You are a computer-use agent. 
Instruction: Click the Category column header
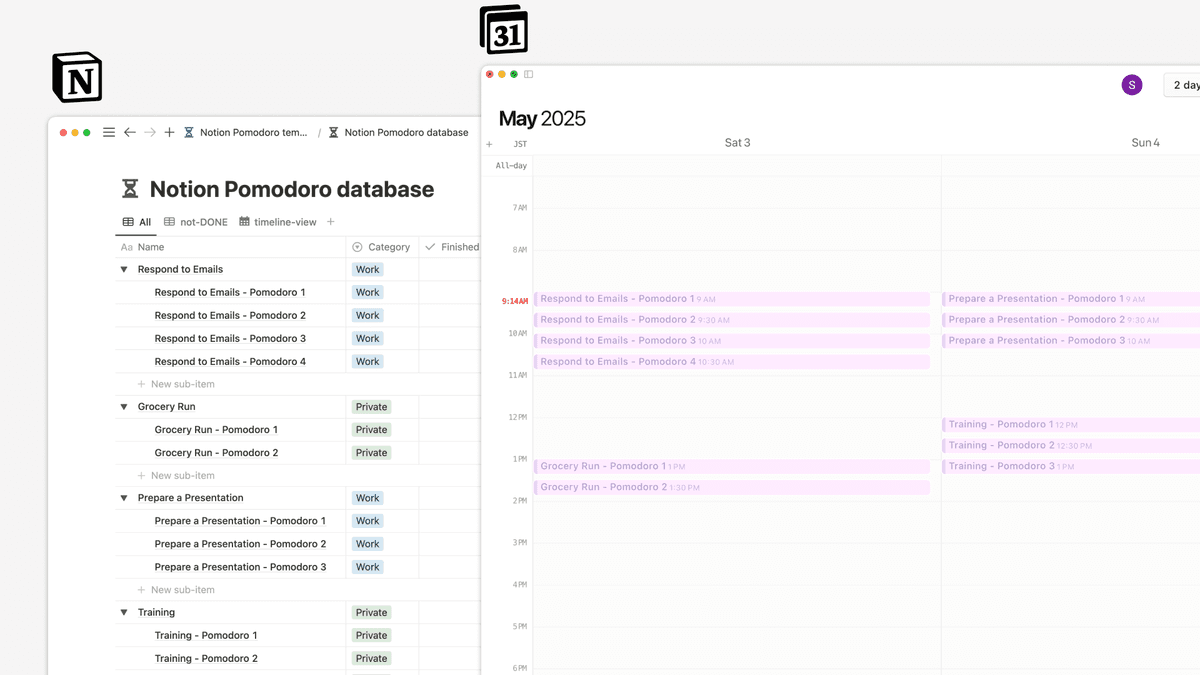pyautogui.click(x=382, y=247)
